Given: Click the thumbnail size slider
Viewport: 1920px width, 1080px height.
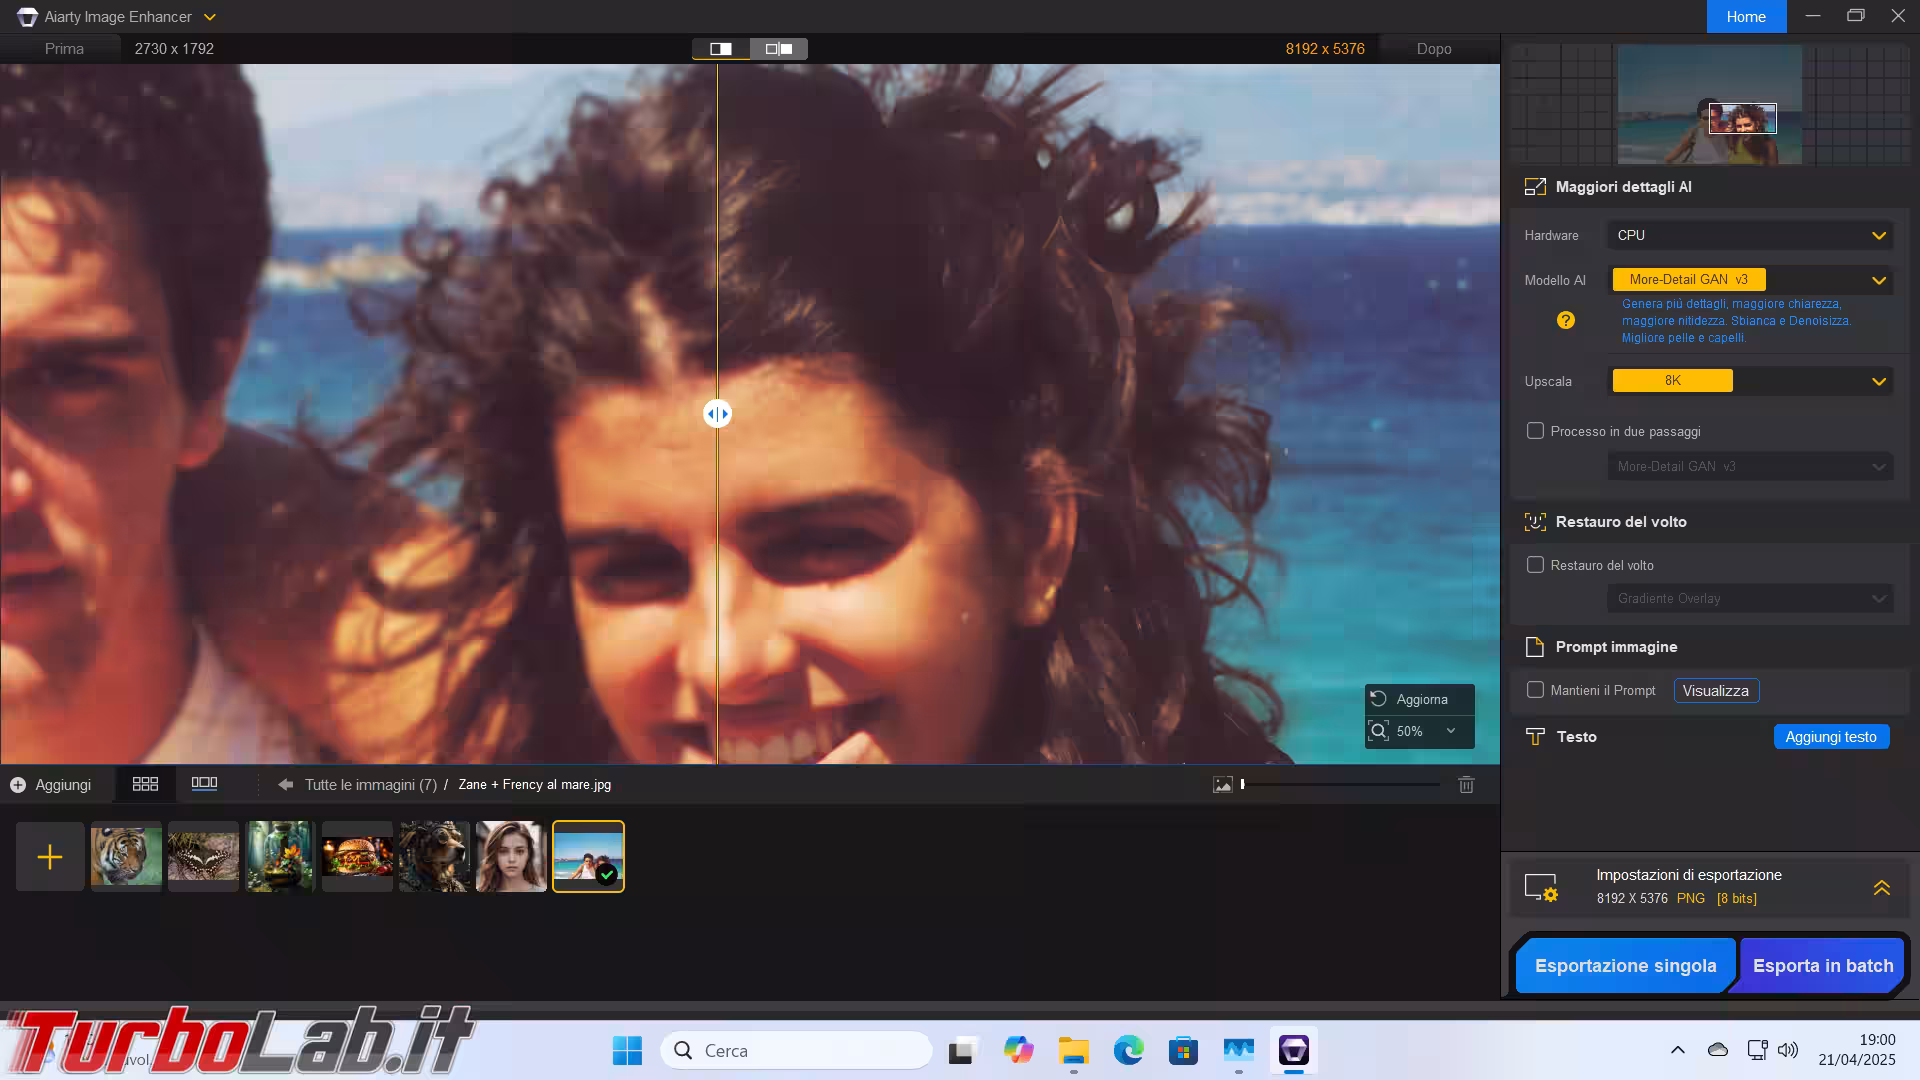Looking at the screenshot, I should tap(1340, 785).
